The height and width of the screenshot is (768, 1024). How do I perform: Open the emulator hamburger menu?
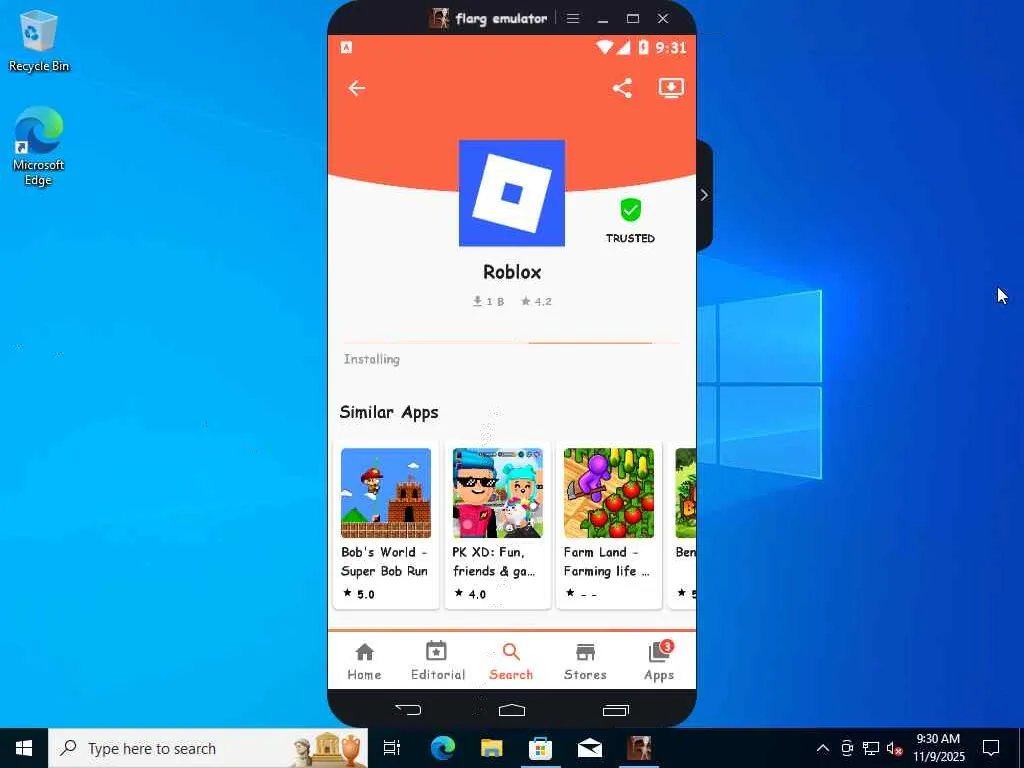[x=573, y=18]
